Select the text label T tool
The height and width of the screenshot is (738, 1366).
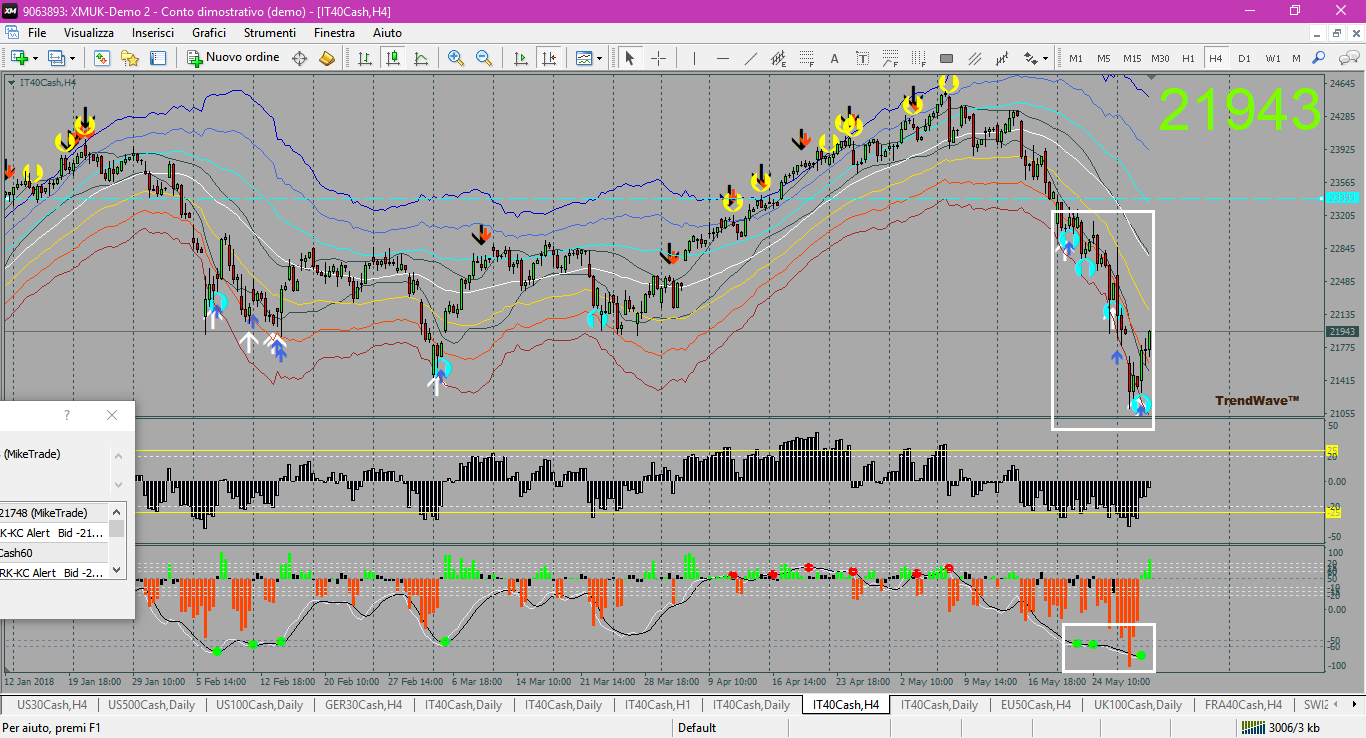click(863, 58)
